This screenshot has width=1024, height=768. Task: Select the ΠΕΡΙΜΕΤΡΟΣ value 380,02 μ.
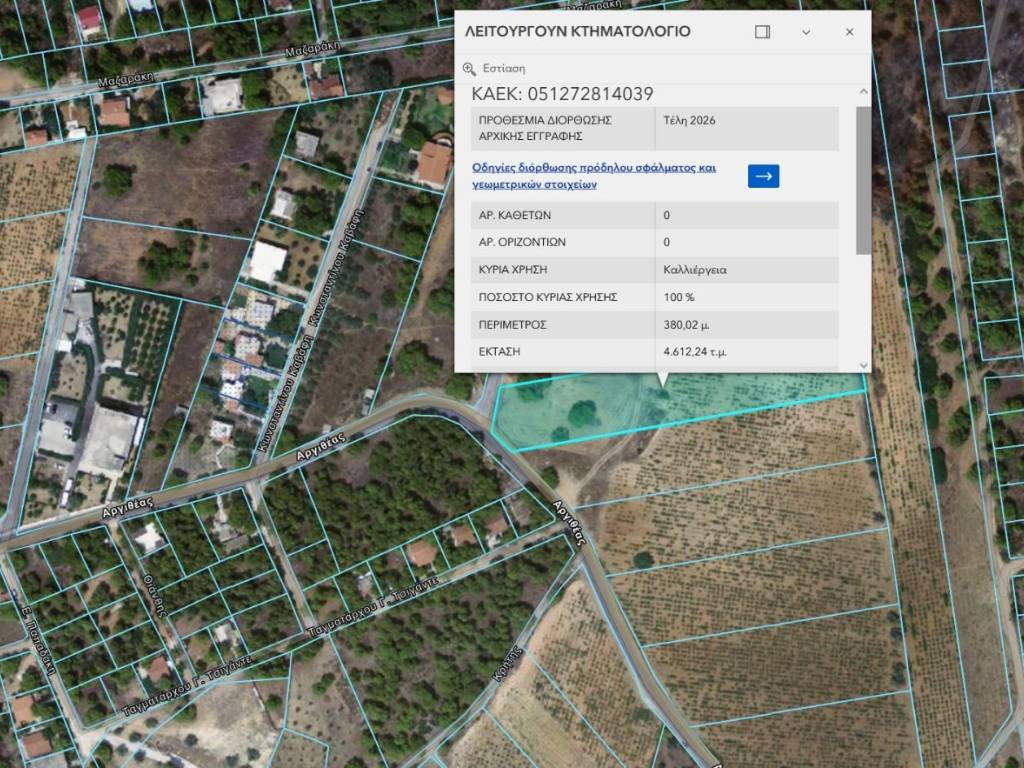click(690, 325)
